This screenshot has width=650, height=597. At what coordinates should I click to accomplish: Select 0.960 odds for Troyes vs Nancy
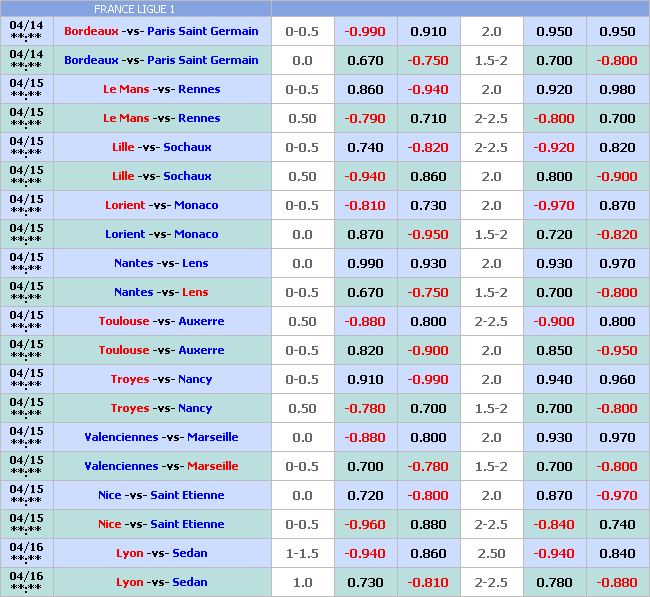[617, 379]
